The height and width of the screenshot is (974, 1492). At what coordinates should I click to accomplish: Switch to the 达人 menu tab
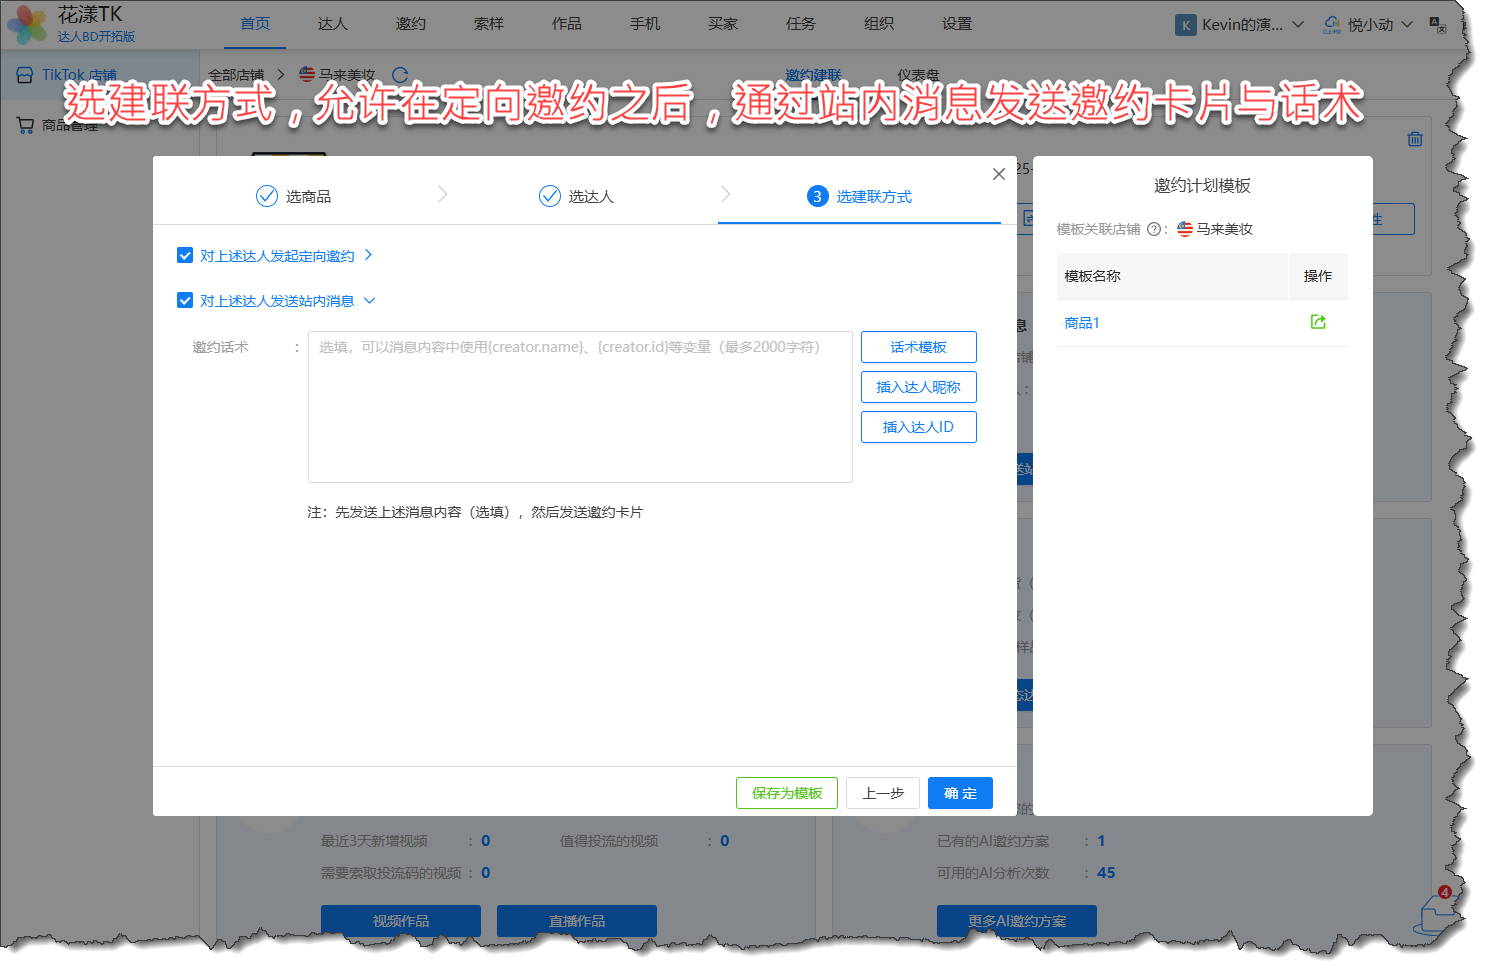point(332,24)
